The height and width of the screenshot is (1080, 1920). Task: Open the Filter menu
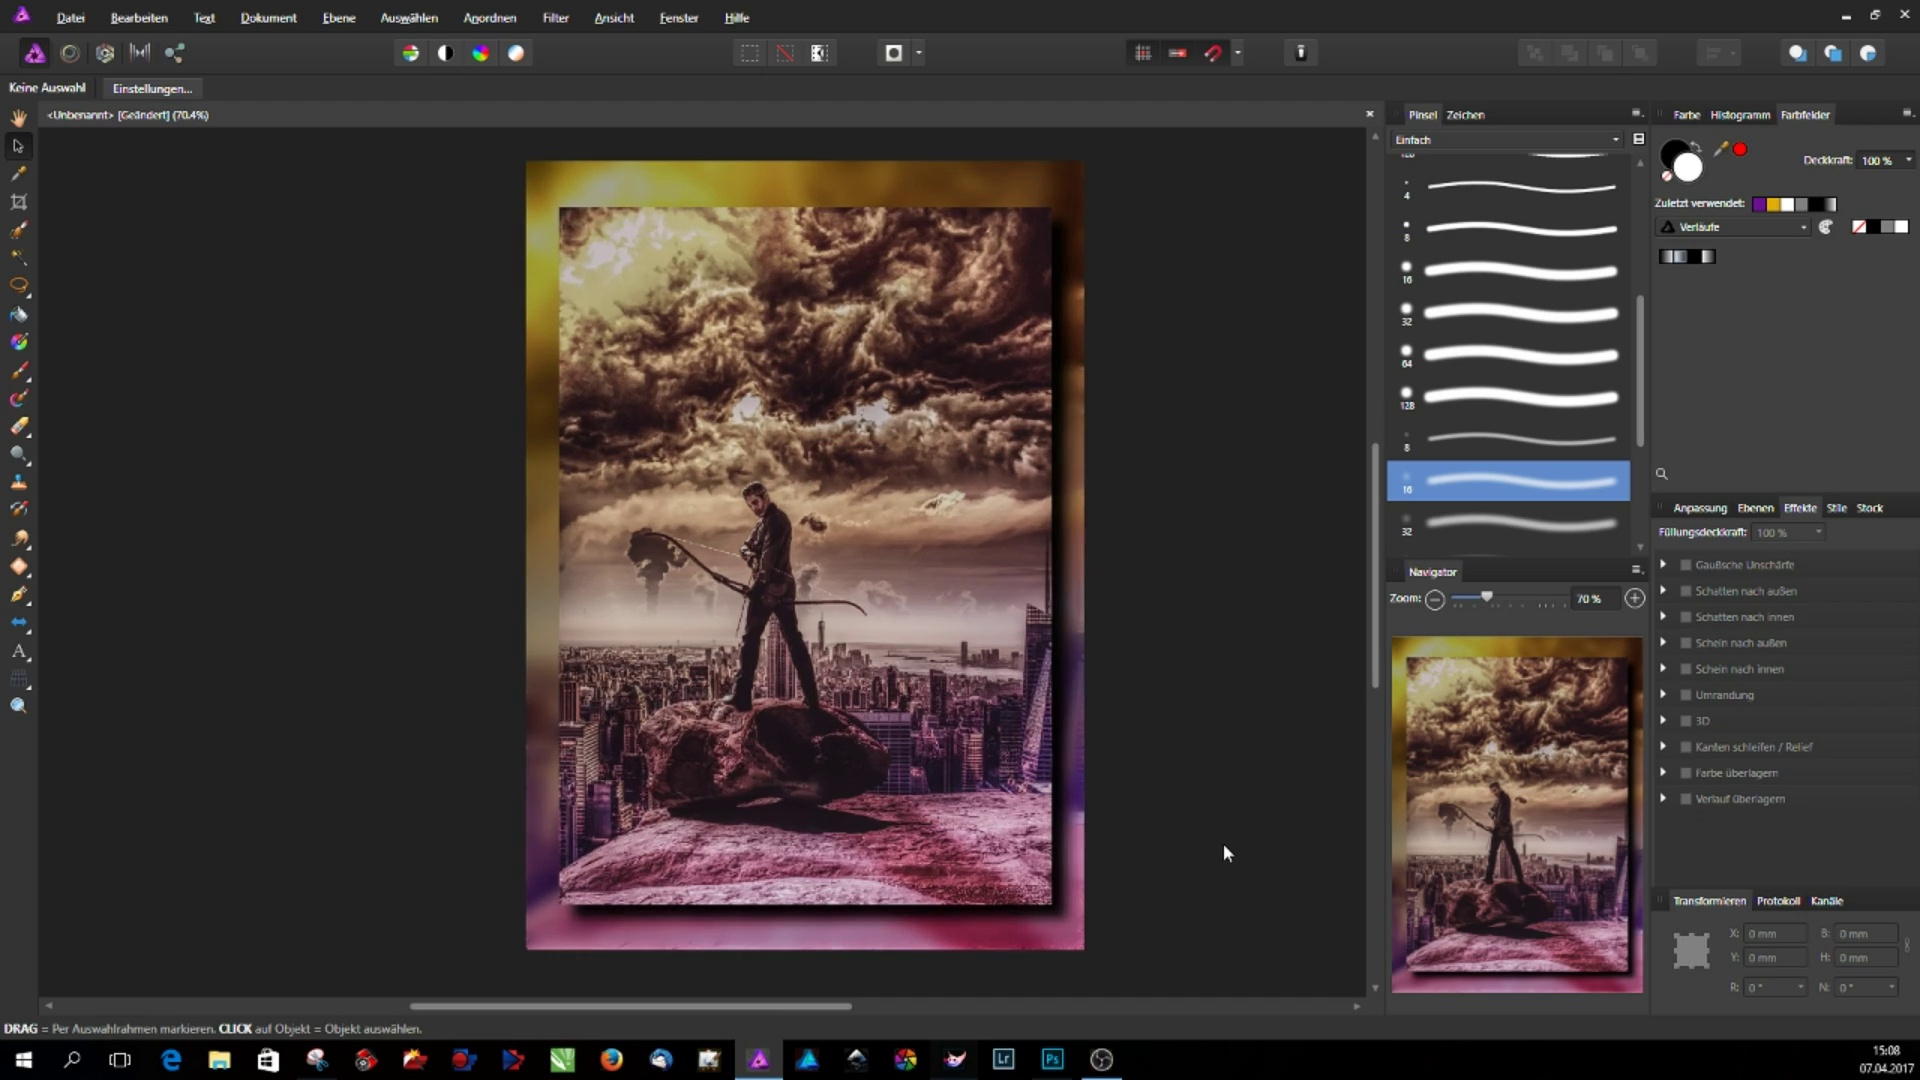(555, 18)
